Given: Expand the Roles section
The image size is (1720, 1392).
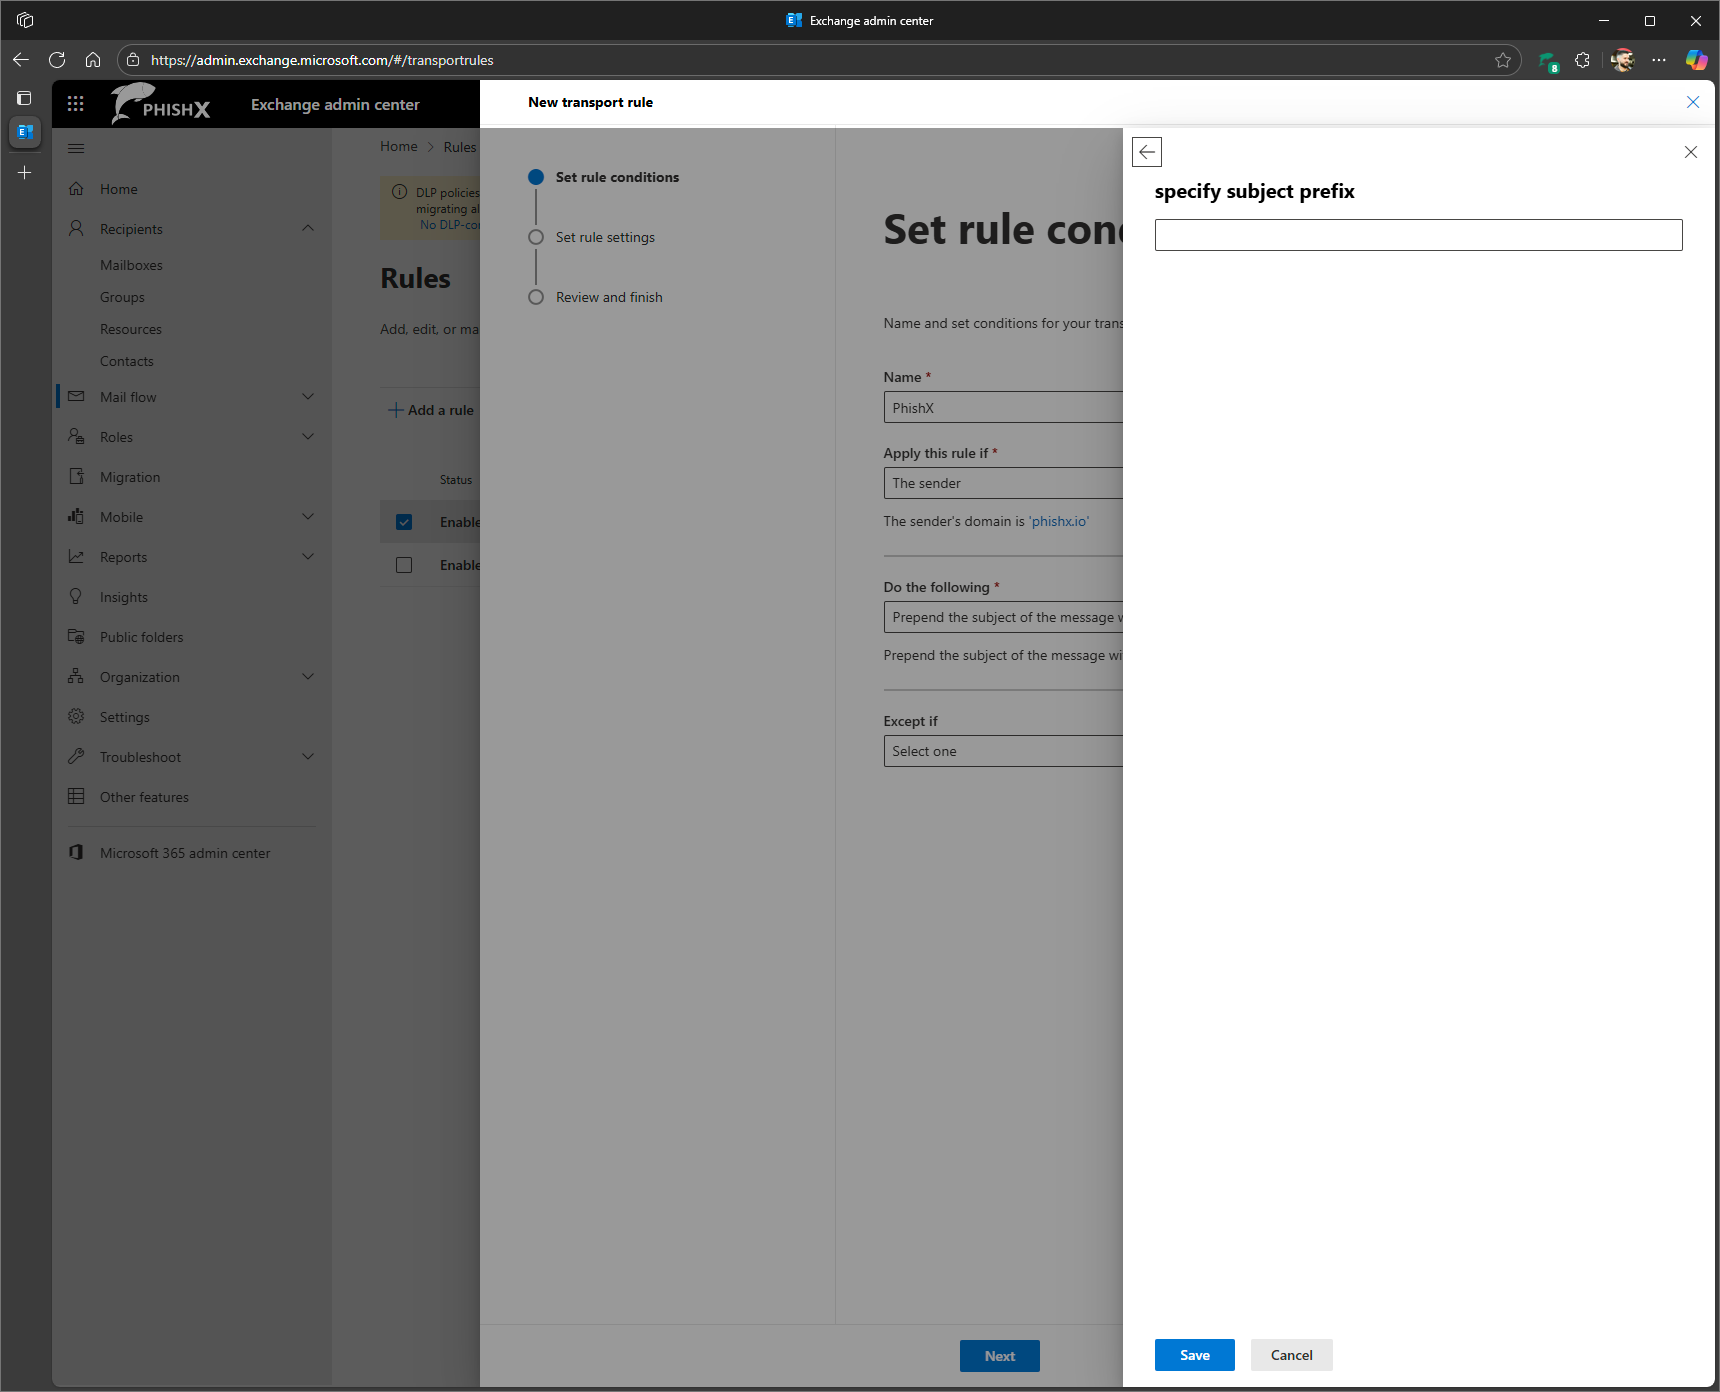Looking at the screenshot, I should (x=308, y=436).
